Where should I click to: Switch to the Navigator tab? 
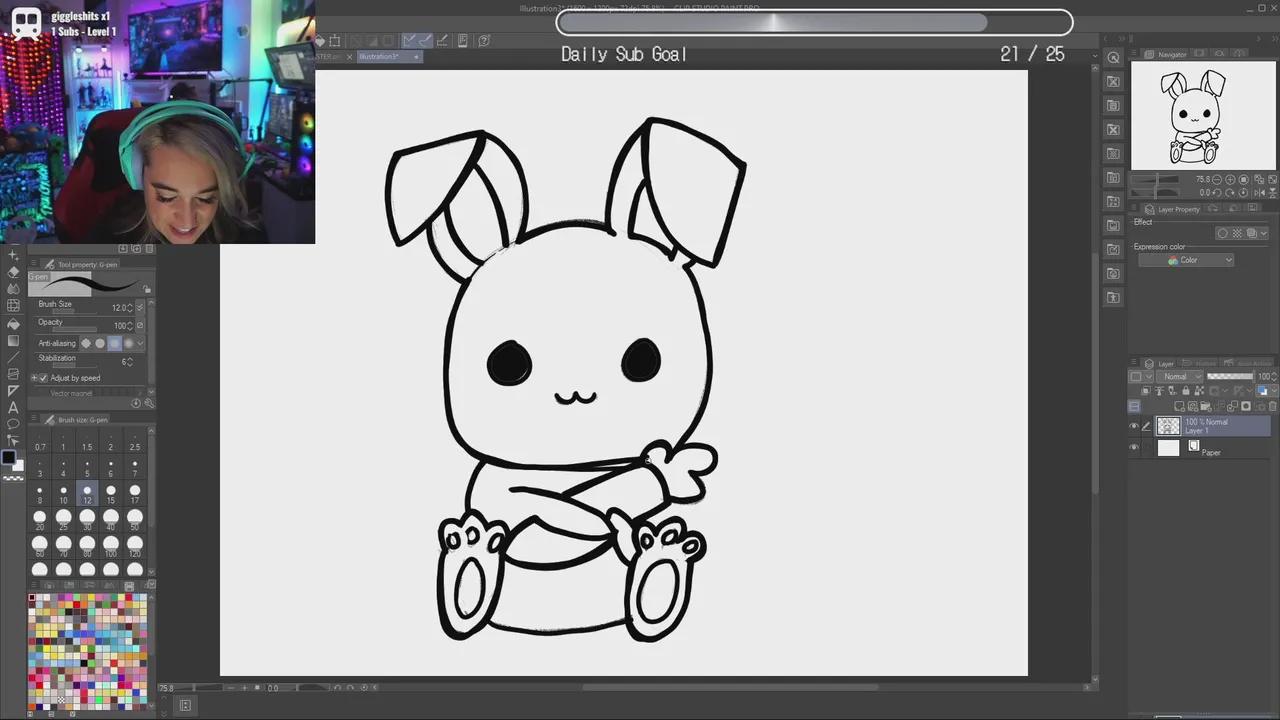click(x=1164, y=54)
